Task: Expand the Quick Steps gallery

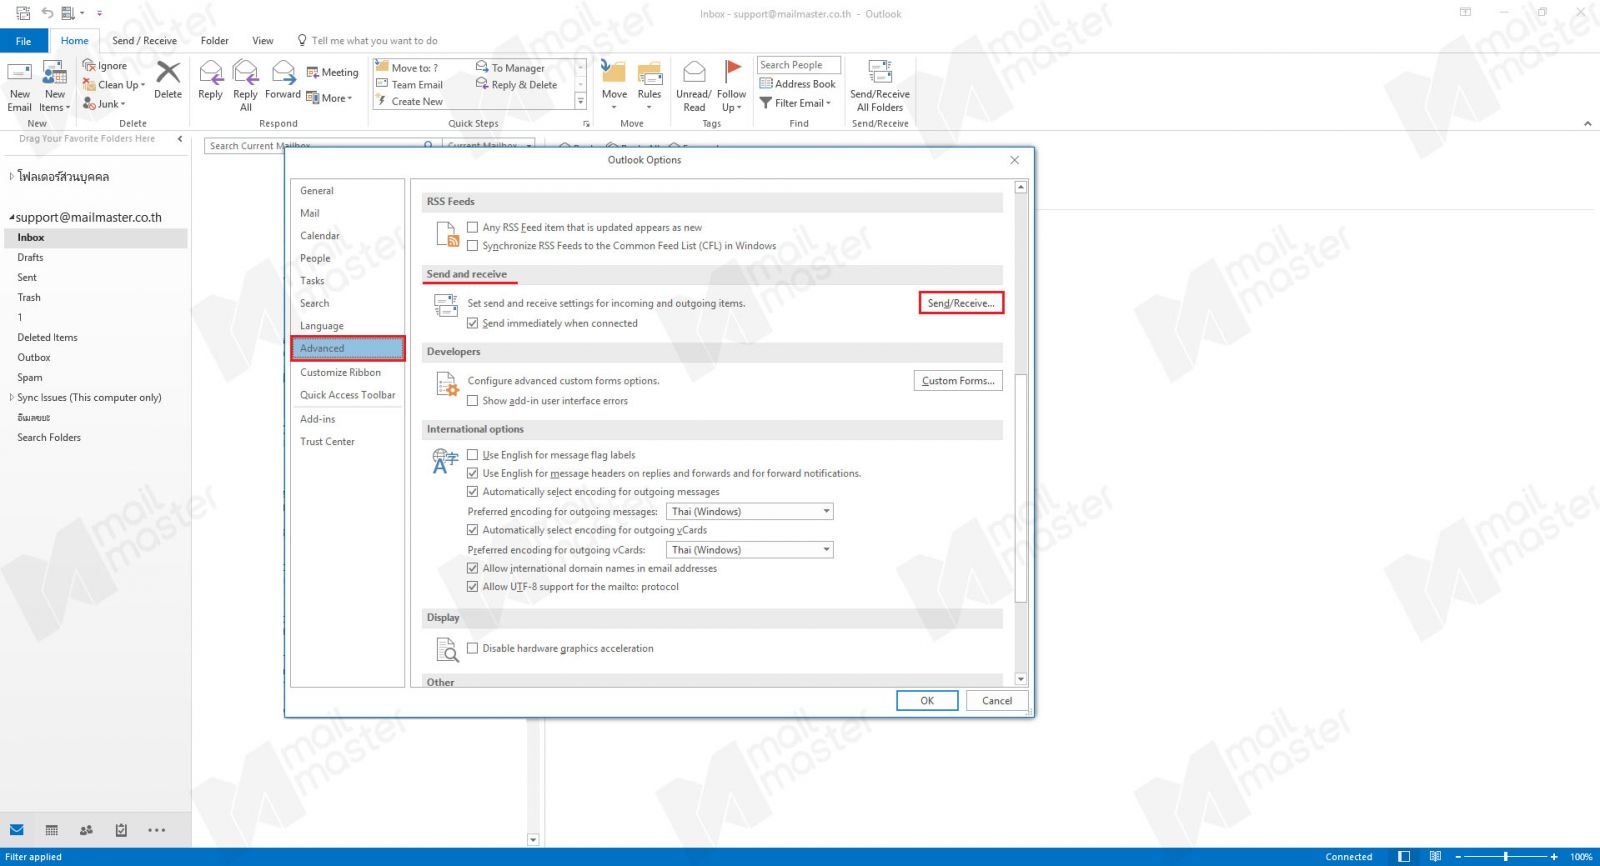Action: (580, 101)
